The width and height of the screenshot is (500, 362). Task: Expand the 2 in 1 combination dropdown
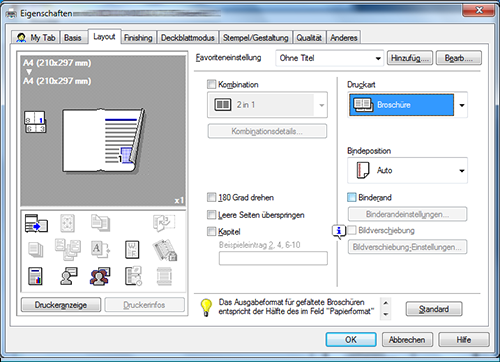[x=267, y=105]
